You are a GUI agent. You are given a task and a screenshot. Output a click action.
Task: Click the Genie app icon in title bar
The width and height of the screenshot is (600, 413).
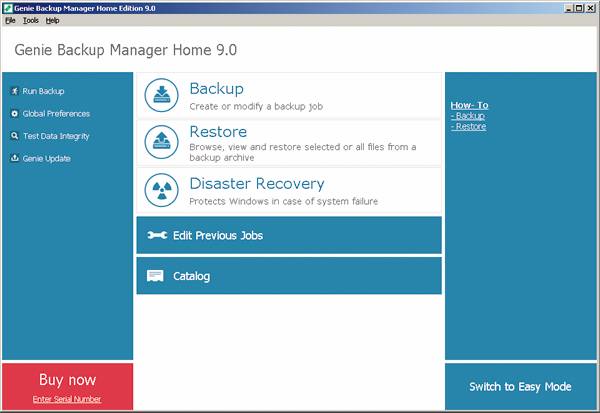point(7,8)
